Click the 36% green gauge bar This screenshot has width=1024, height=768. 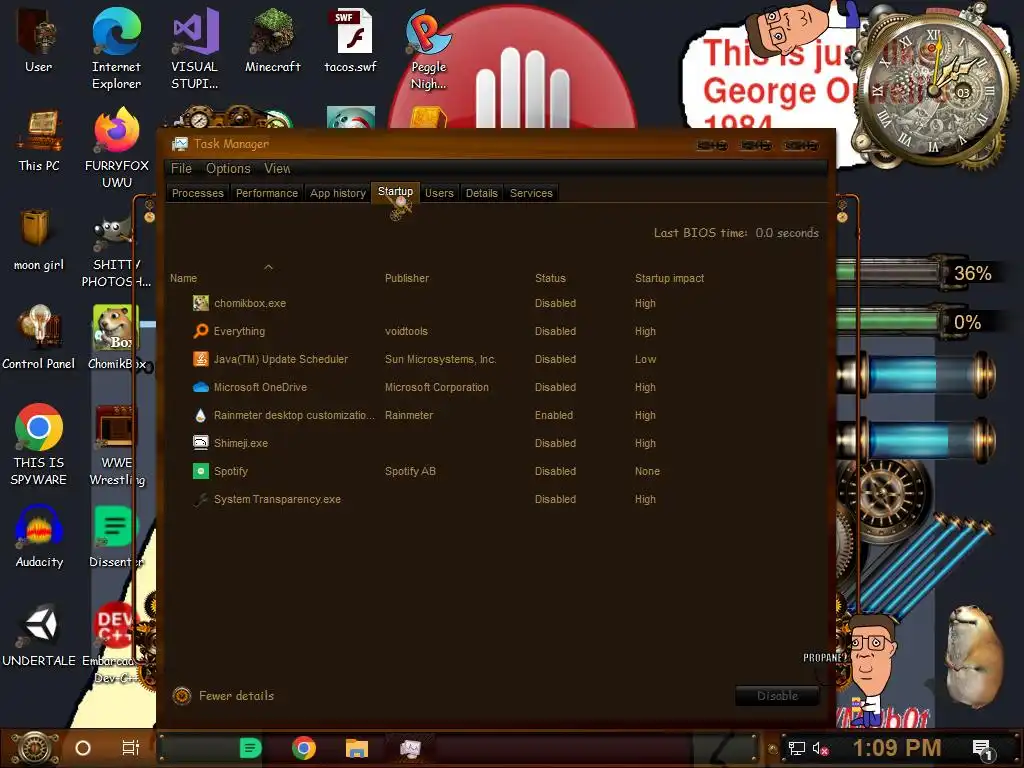(888, 273)
